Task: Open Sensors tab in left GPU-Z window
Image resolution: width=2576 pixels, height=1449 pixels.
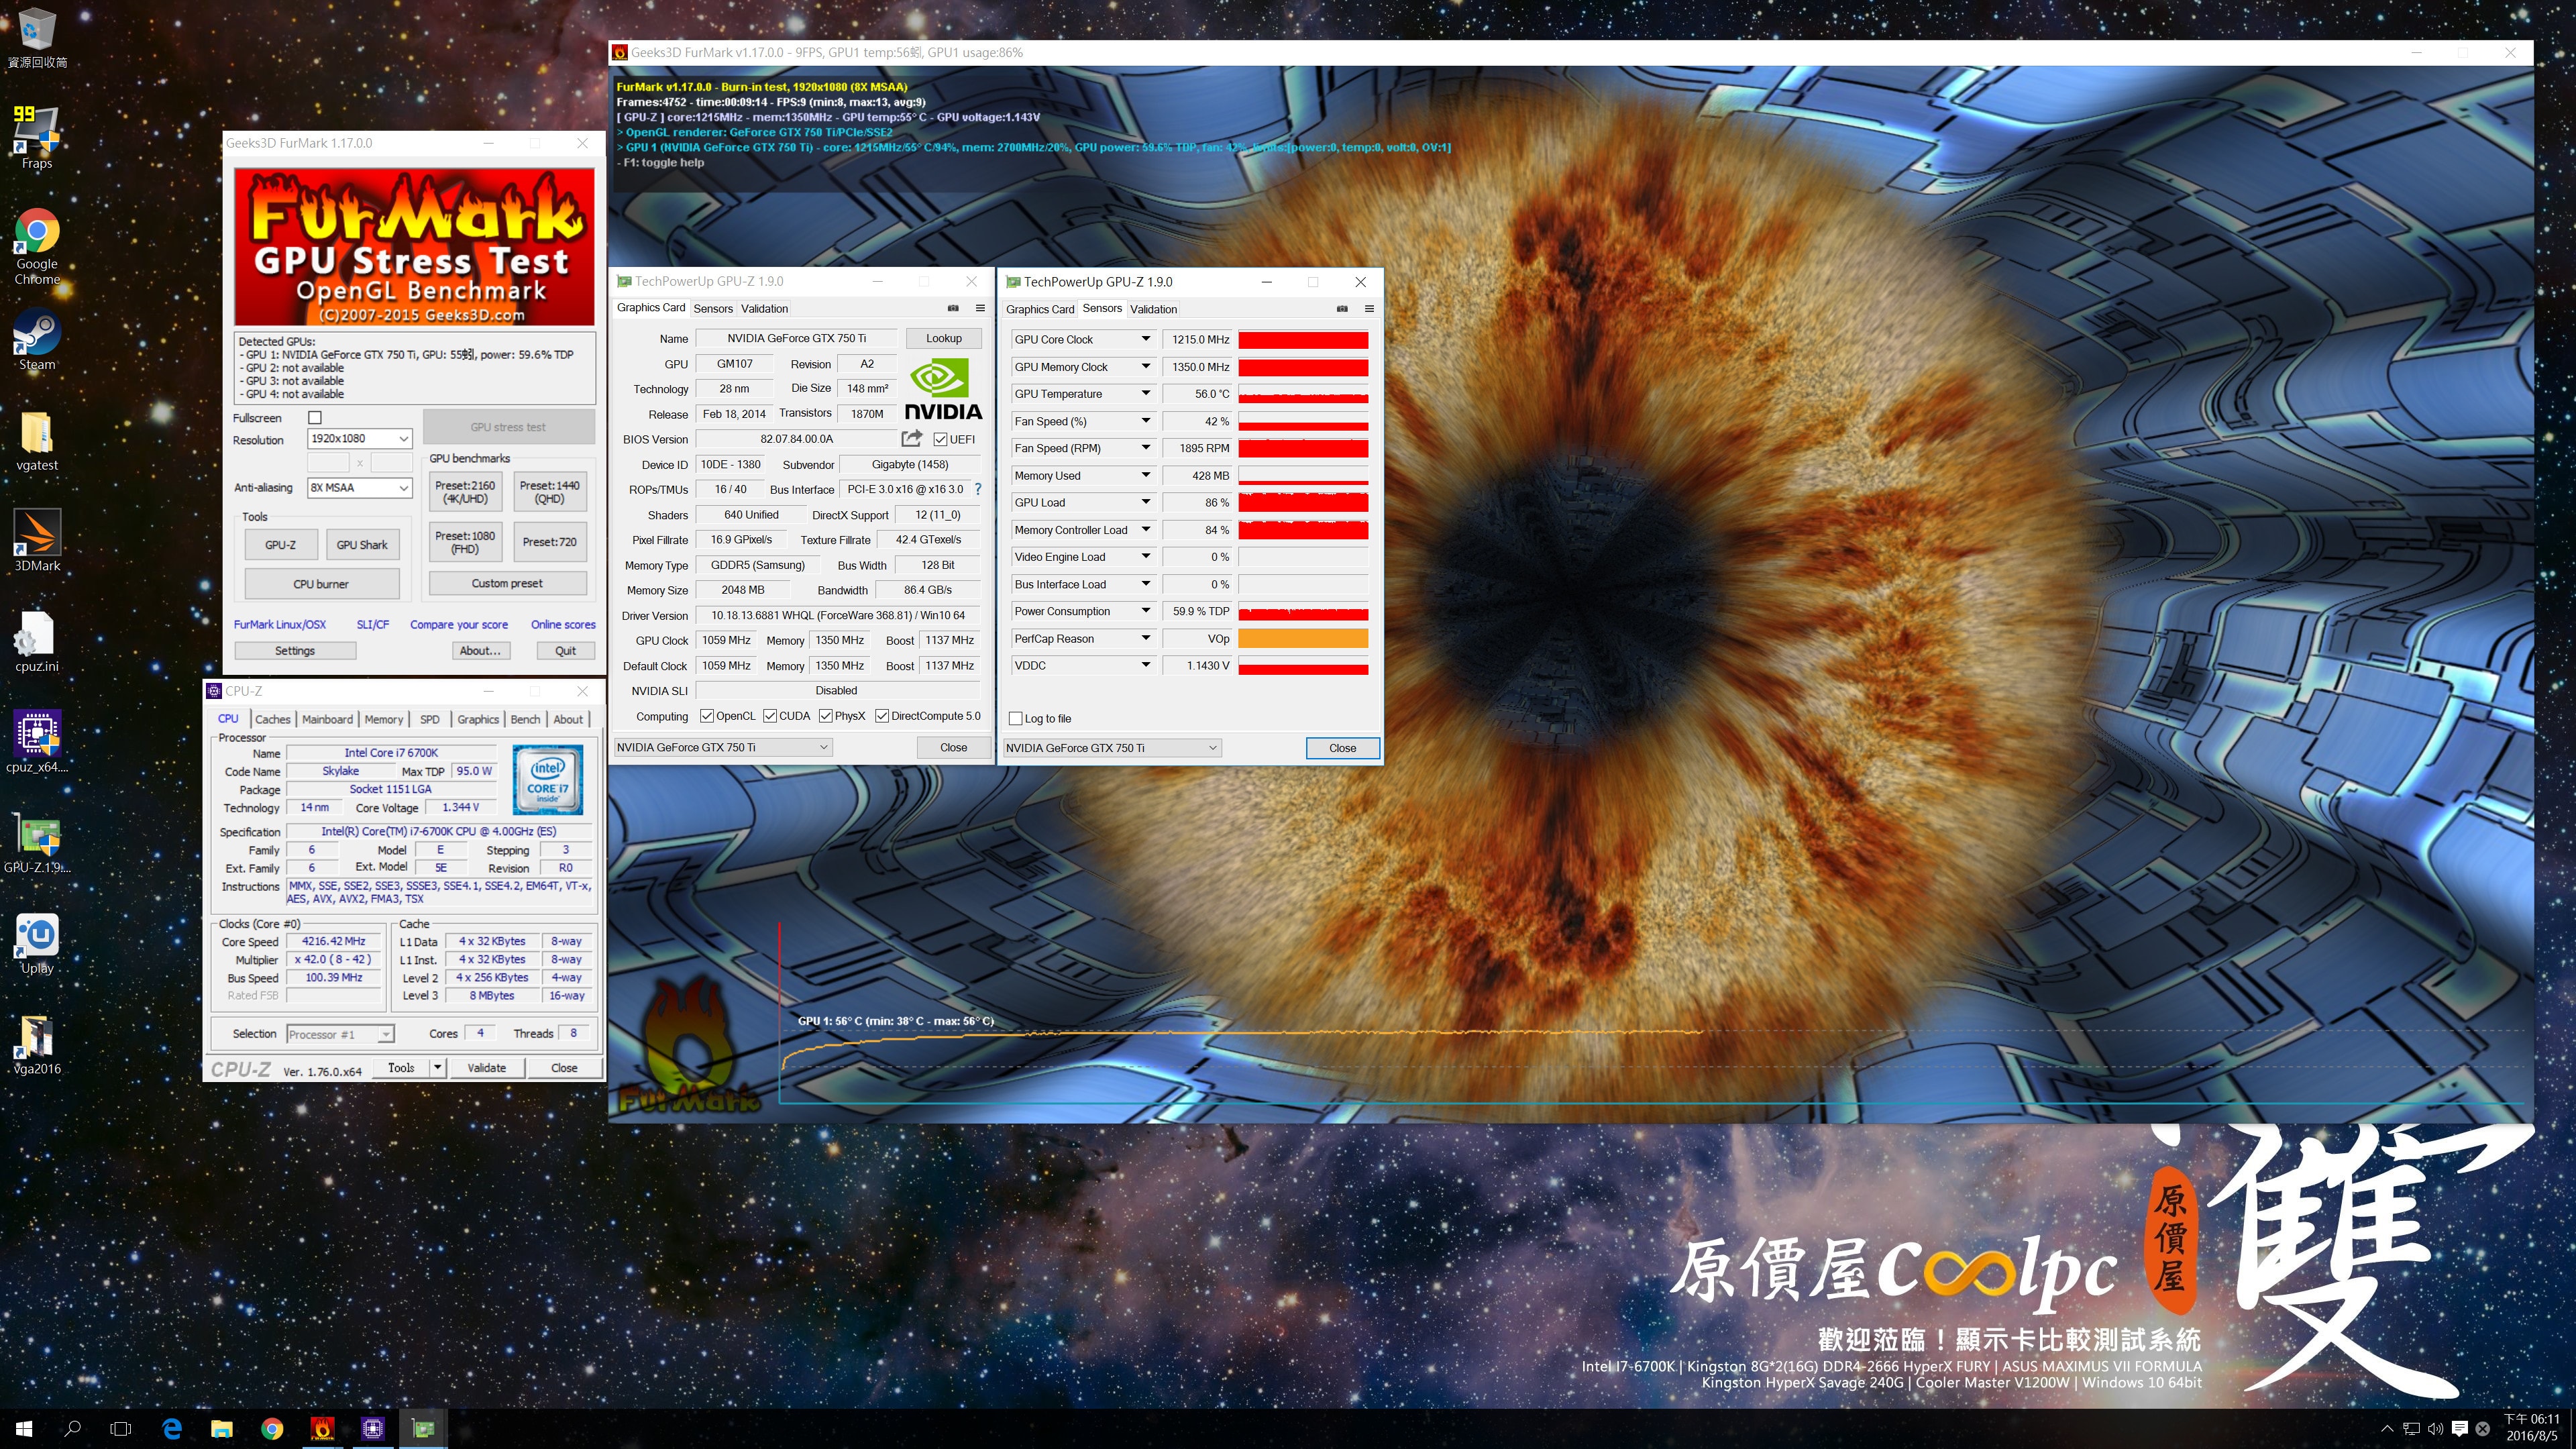Action: pyautogui.click(x=713, y=308)
